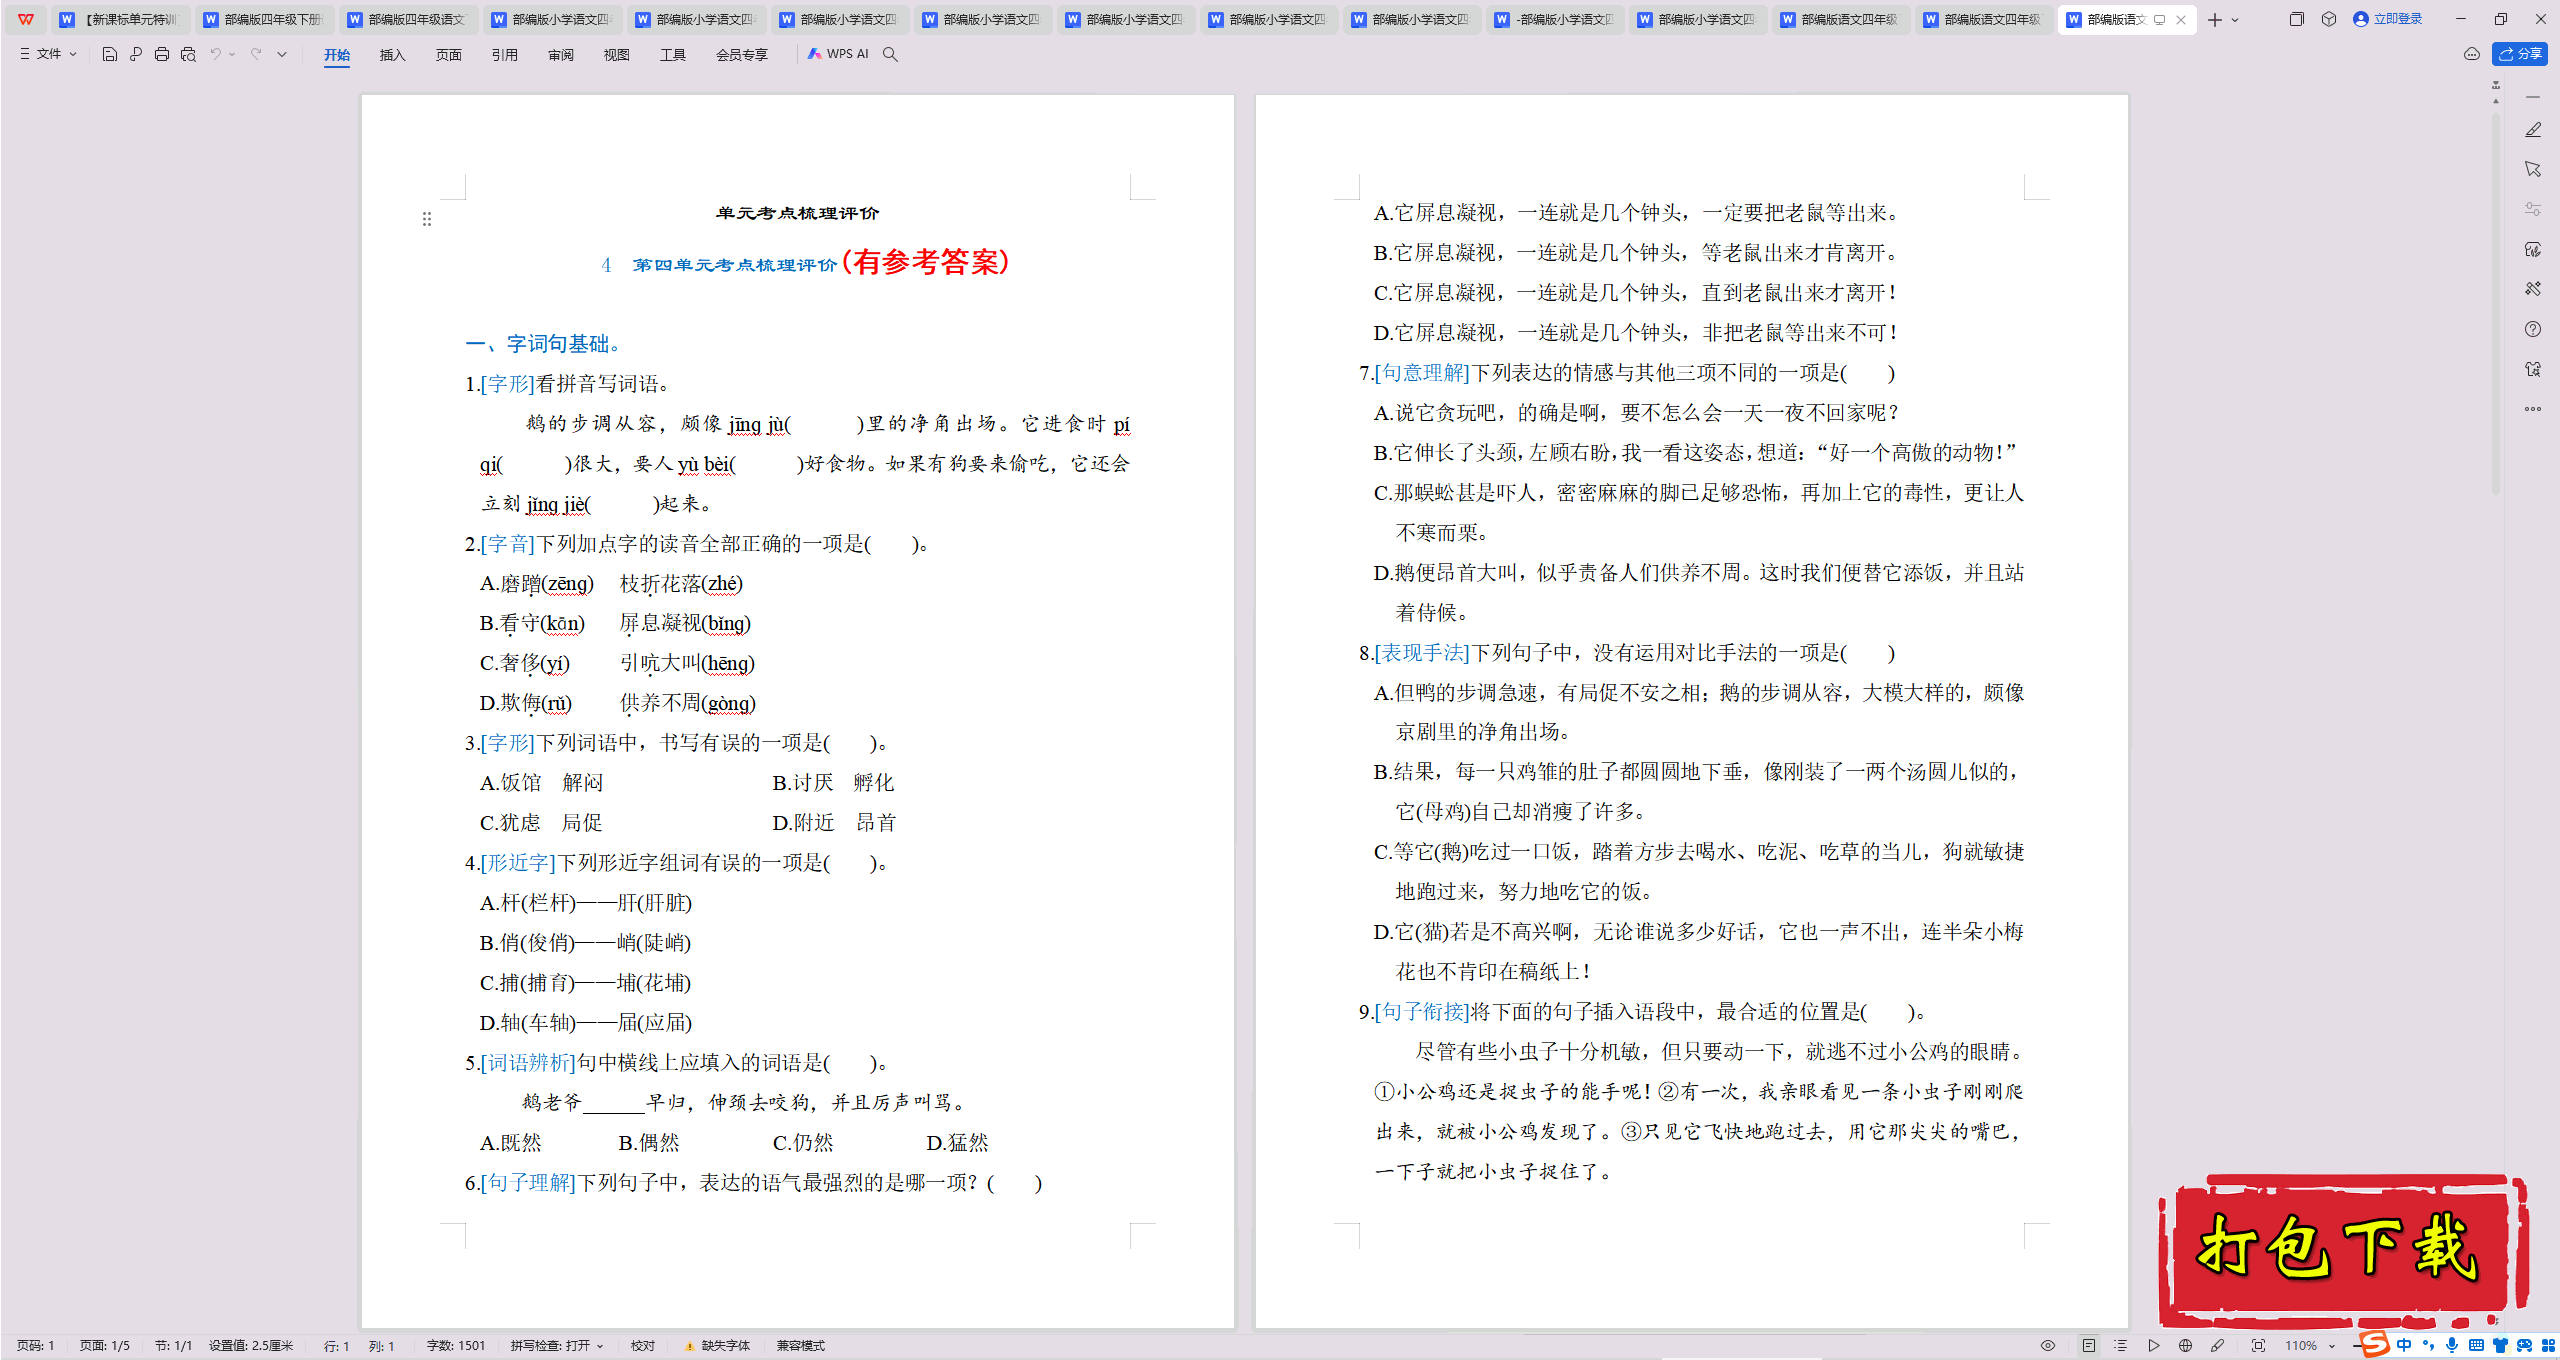Viewport: 2560px width, 1360px height.
Task: Expand new tab dropdown arrow
Action: (x=2235, y=19)
